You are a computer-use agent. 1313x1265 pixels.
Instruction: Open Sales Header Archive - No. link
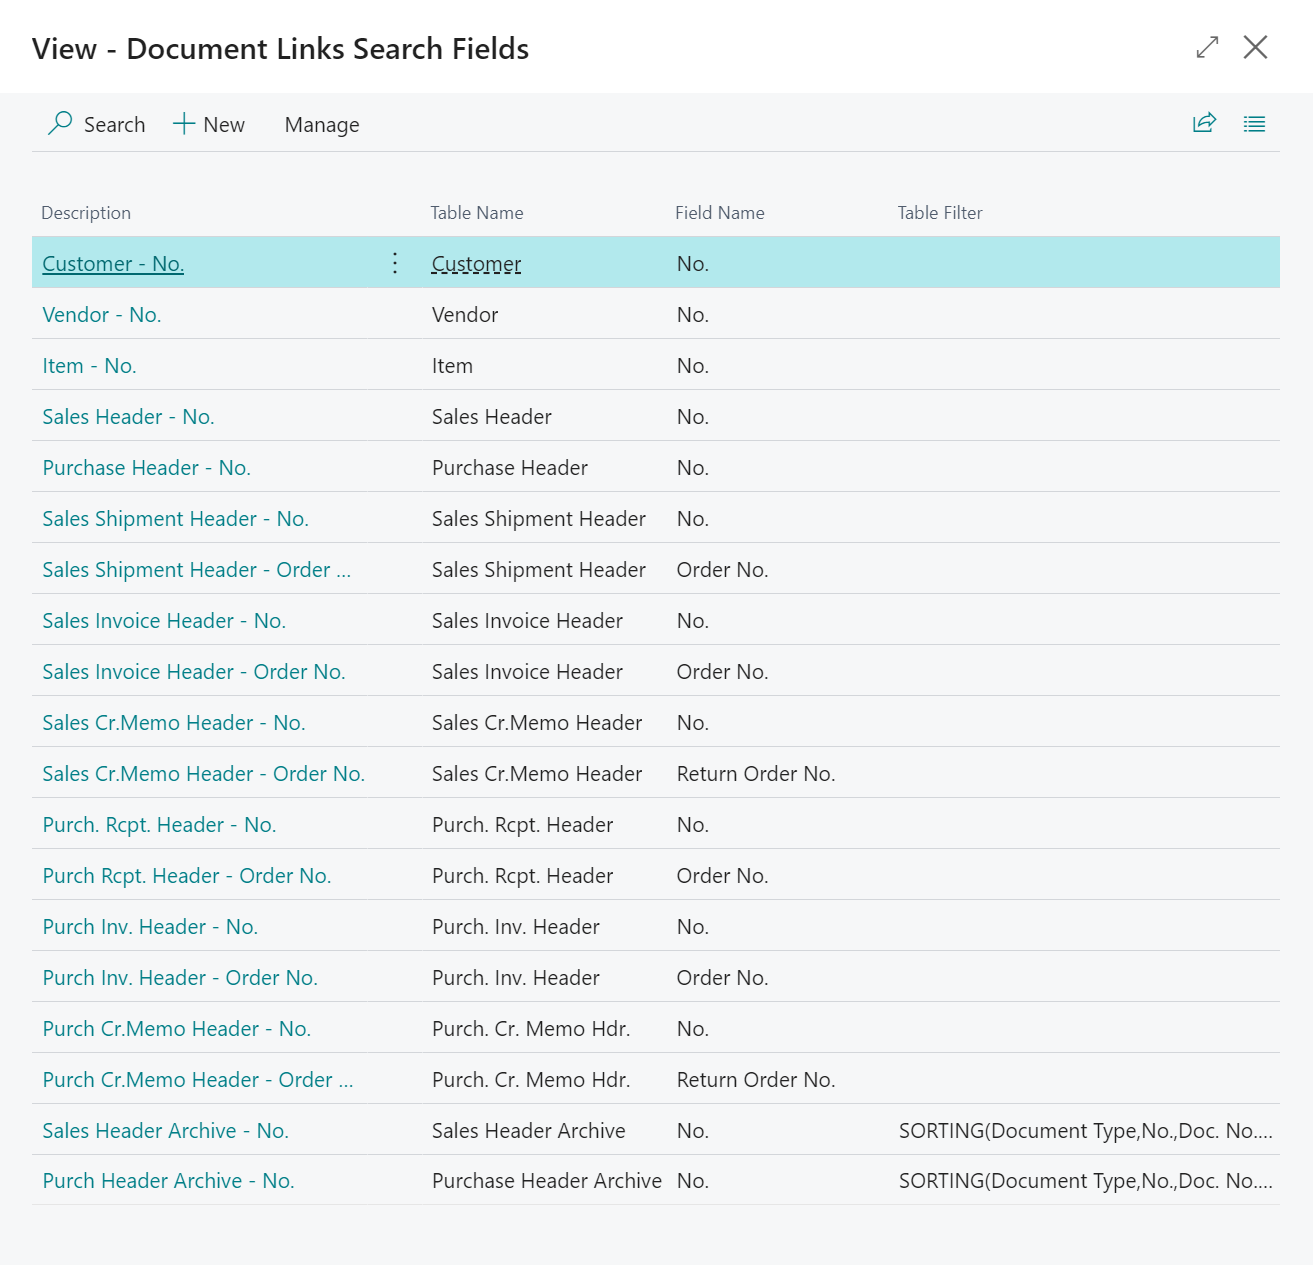tap(165, 1131)
